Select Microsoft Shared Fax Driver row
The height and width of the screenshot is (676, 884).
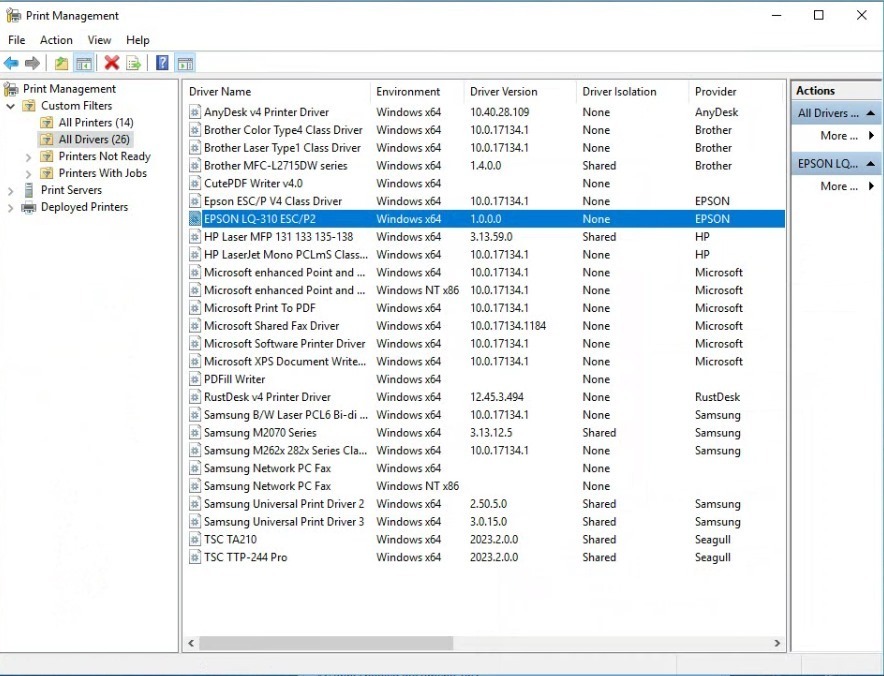coord(486,326)
